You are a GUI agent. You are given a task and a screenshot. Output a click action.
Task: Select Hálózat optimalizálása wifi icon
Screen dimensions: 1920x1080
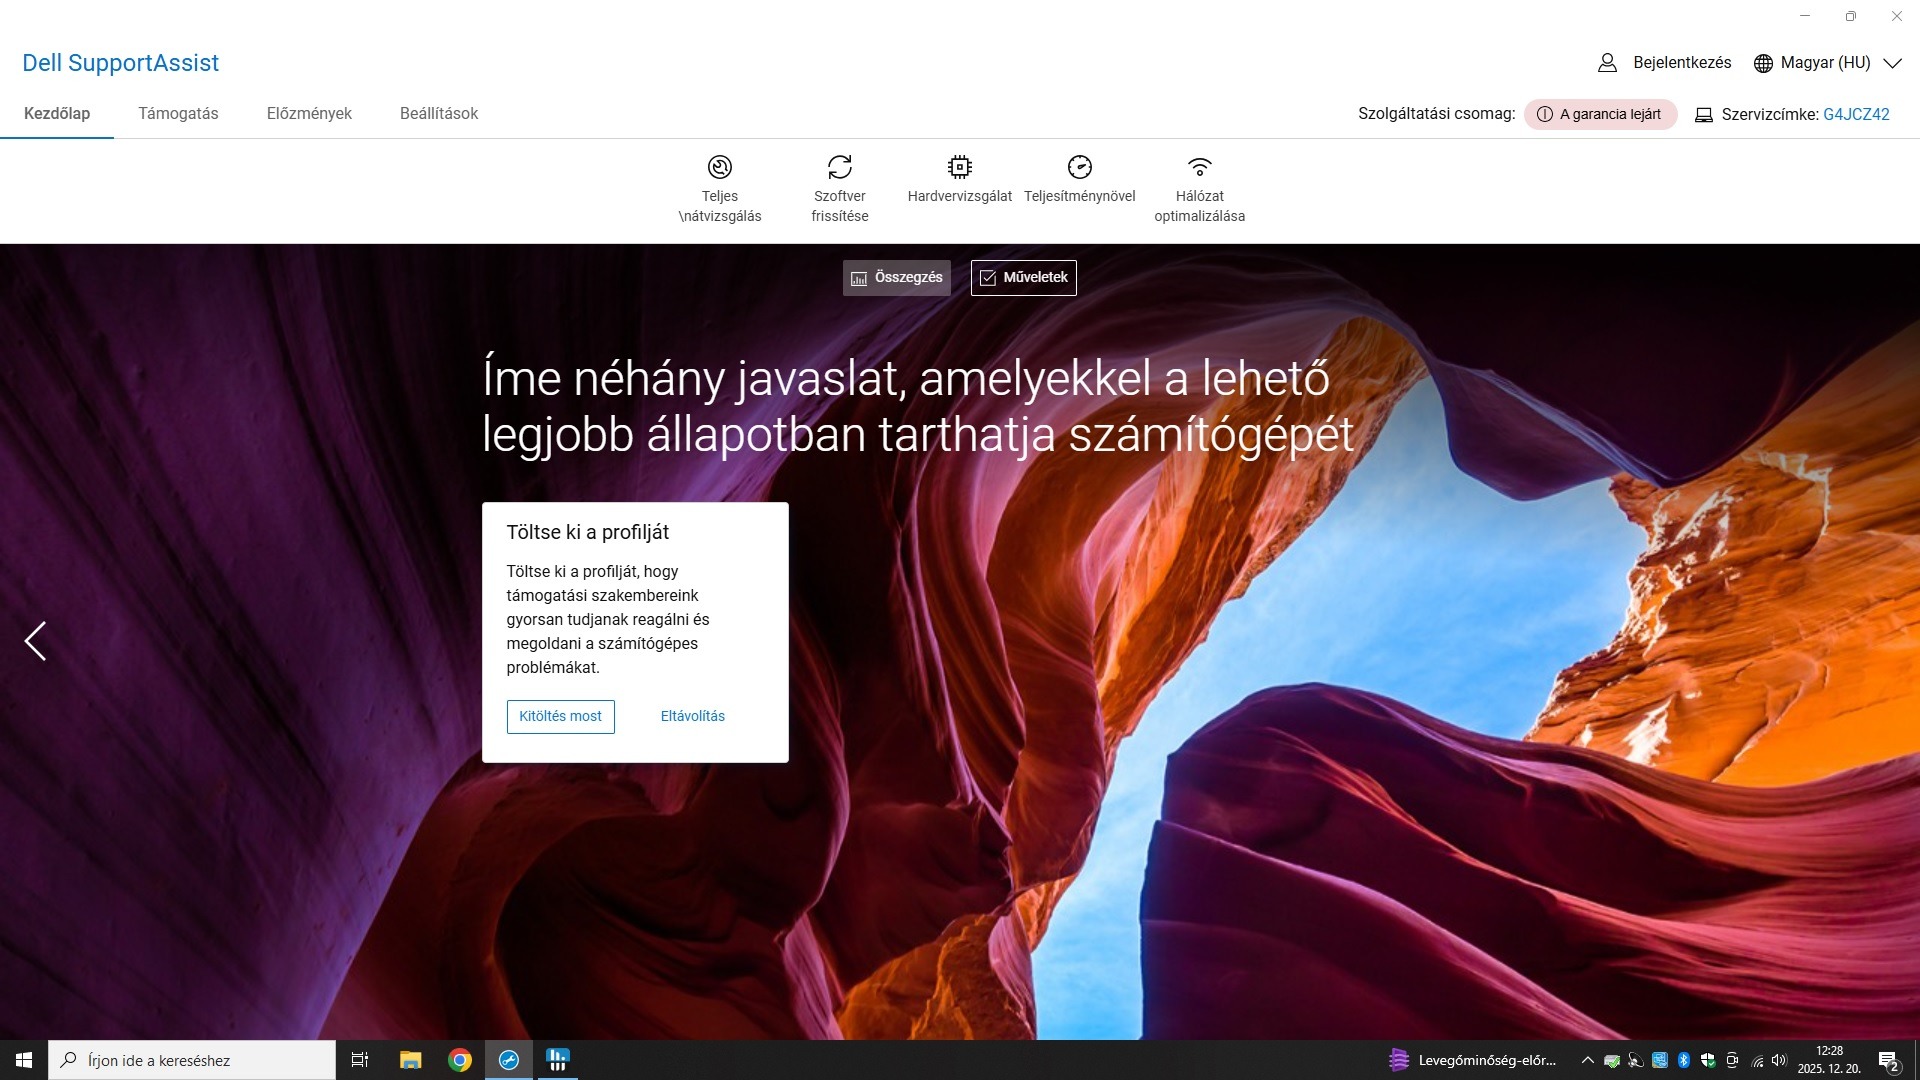pos(1200,167)
